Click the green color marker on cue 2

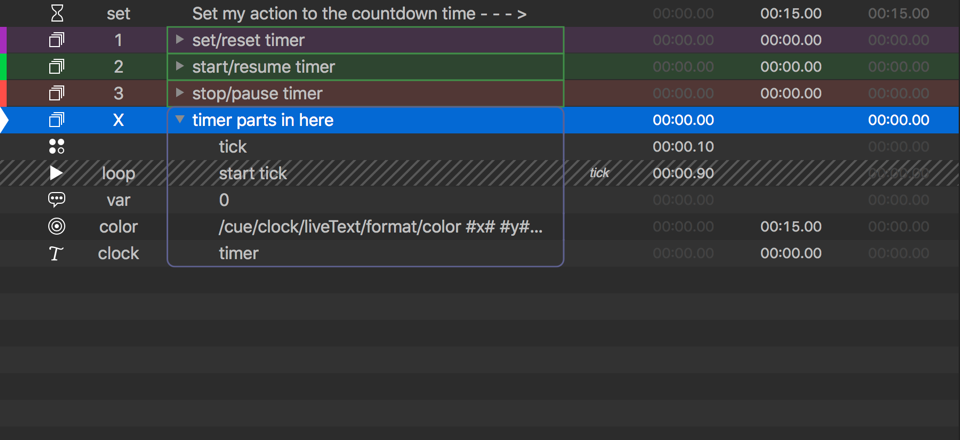tap(3, 67)
